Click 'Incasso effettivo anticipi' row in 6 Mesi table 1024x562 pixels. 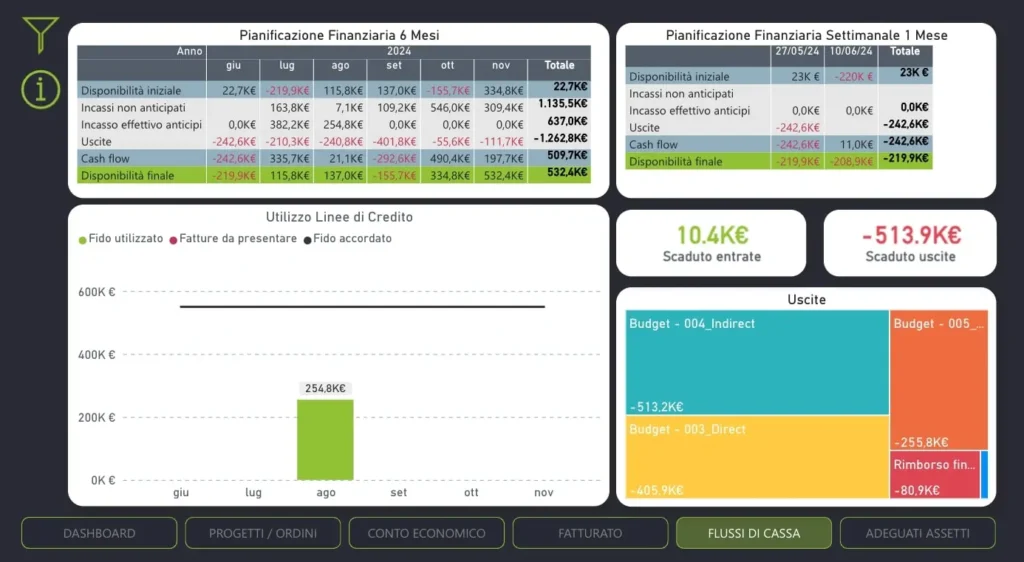[x=334, y=124]
